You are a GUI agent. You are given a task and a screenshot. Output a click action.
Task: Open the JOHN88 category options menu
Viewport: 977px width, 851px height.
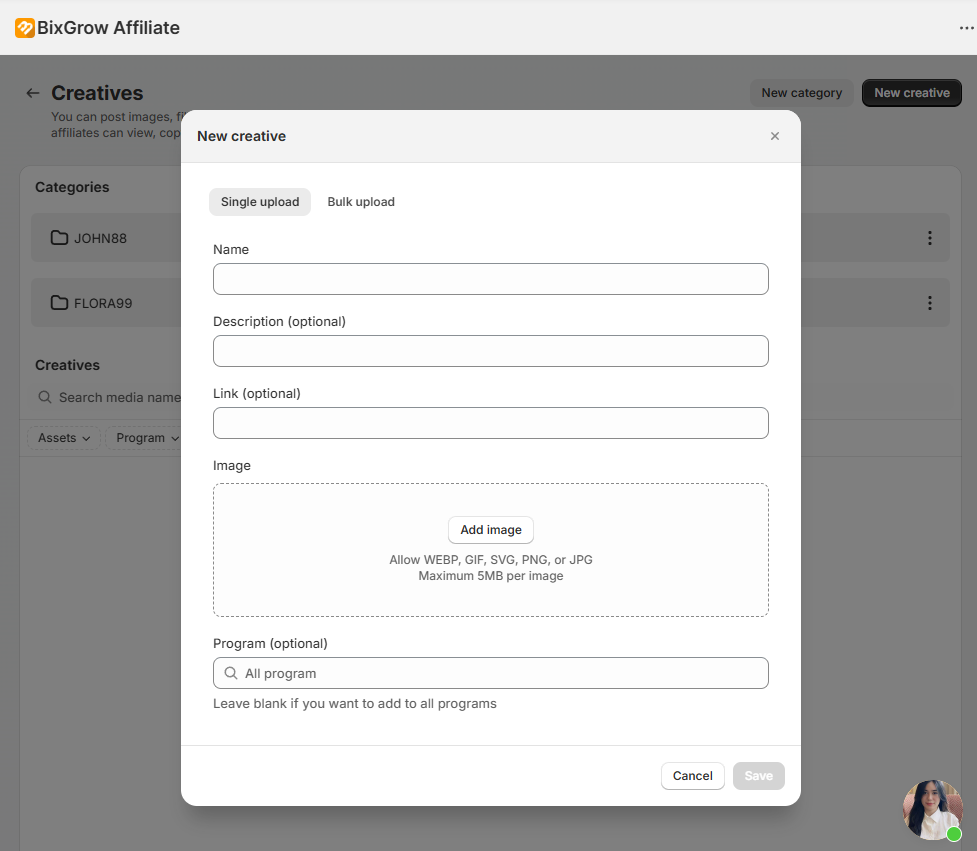pos(929,238)
